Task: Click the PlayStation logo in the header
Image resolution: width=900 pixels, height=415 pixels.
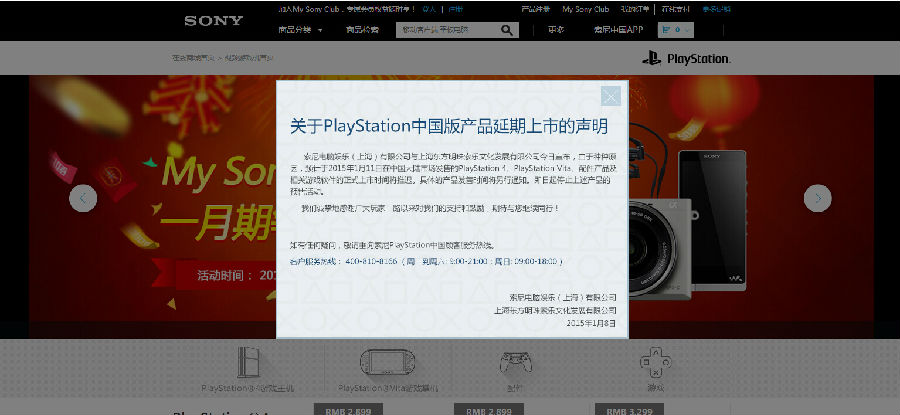Action: 686,58
